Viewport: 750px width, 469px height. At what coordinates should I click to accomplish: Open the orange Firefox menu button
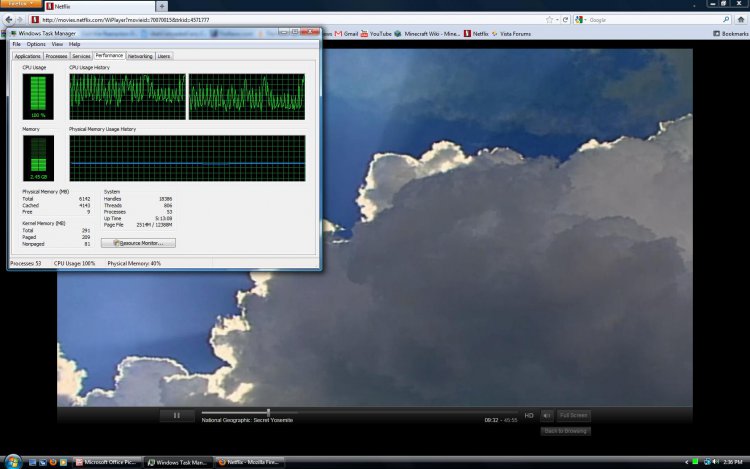(21, 3)
